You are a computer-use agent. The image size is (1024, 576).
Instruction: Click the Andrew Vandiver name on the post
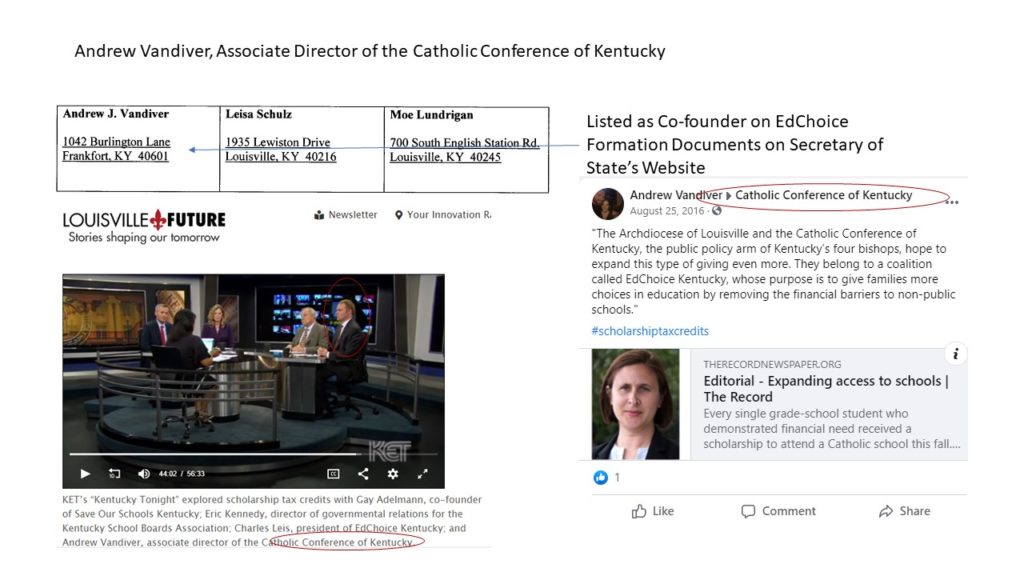coord(675,195)
